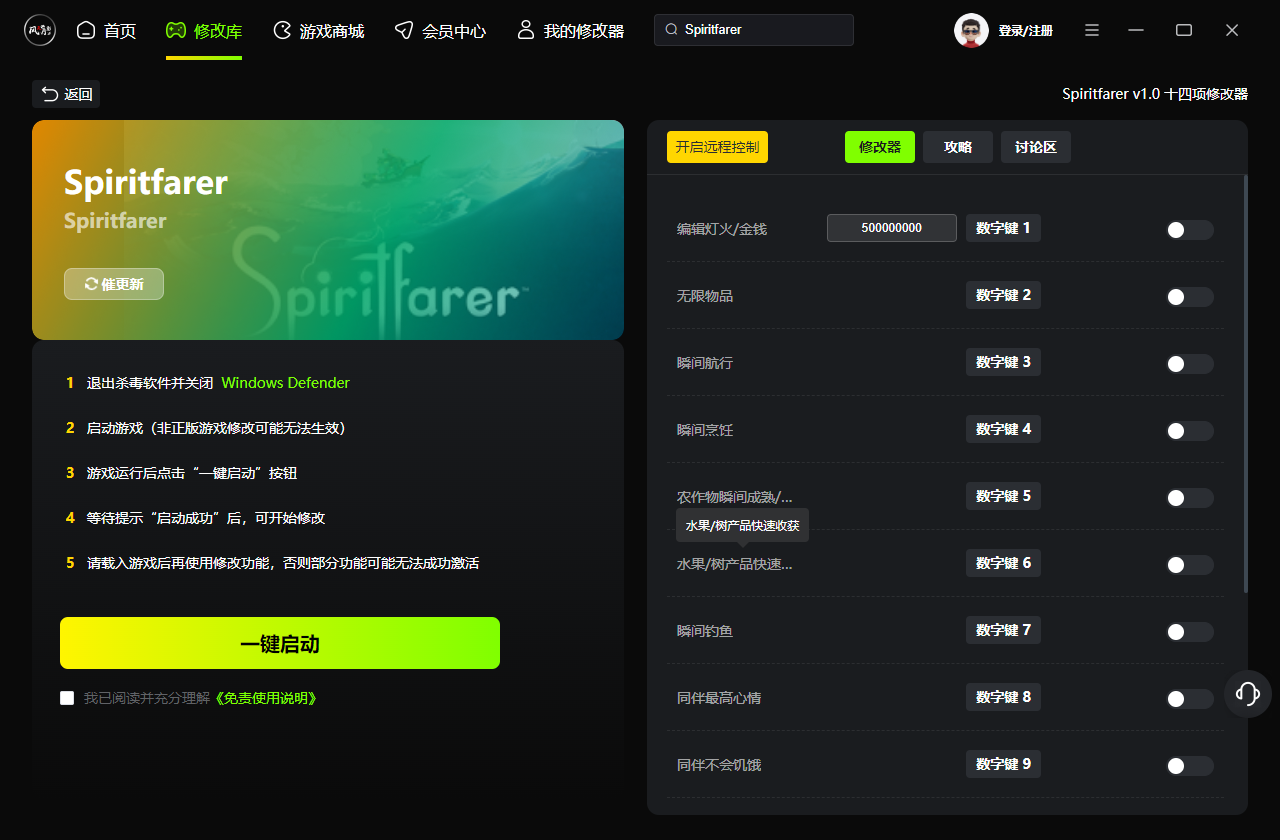
Task: Click the 瞬间钓鱼 label text
Action: (x=705, y=631)
